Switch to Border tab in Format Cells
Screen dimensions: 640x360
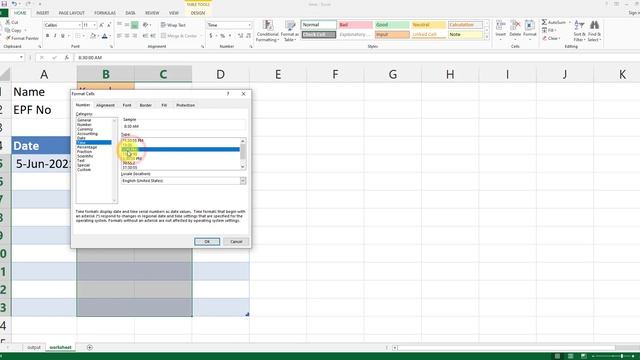[146, 105]
